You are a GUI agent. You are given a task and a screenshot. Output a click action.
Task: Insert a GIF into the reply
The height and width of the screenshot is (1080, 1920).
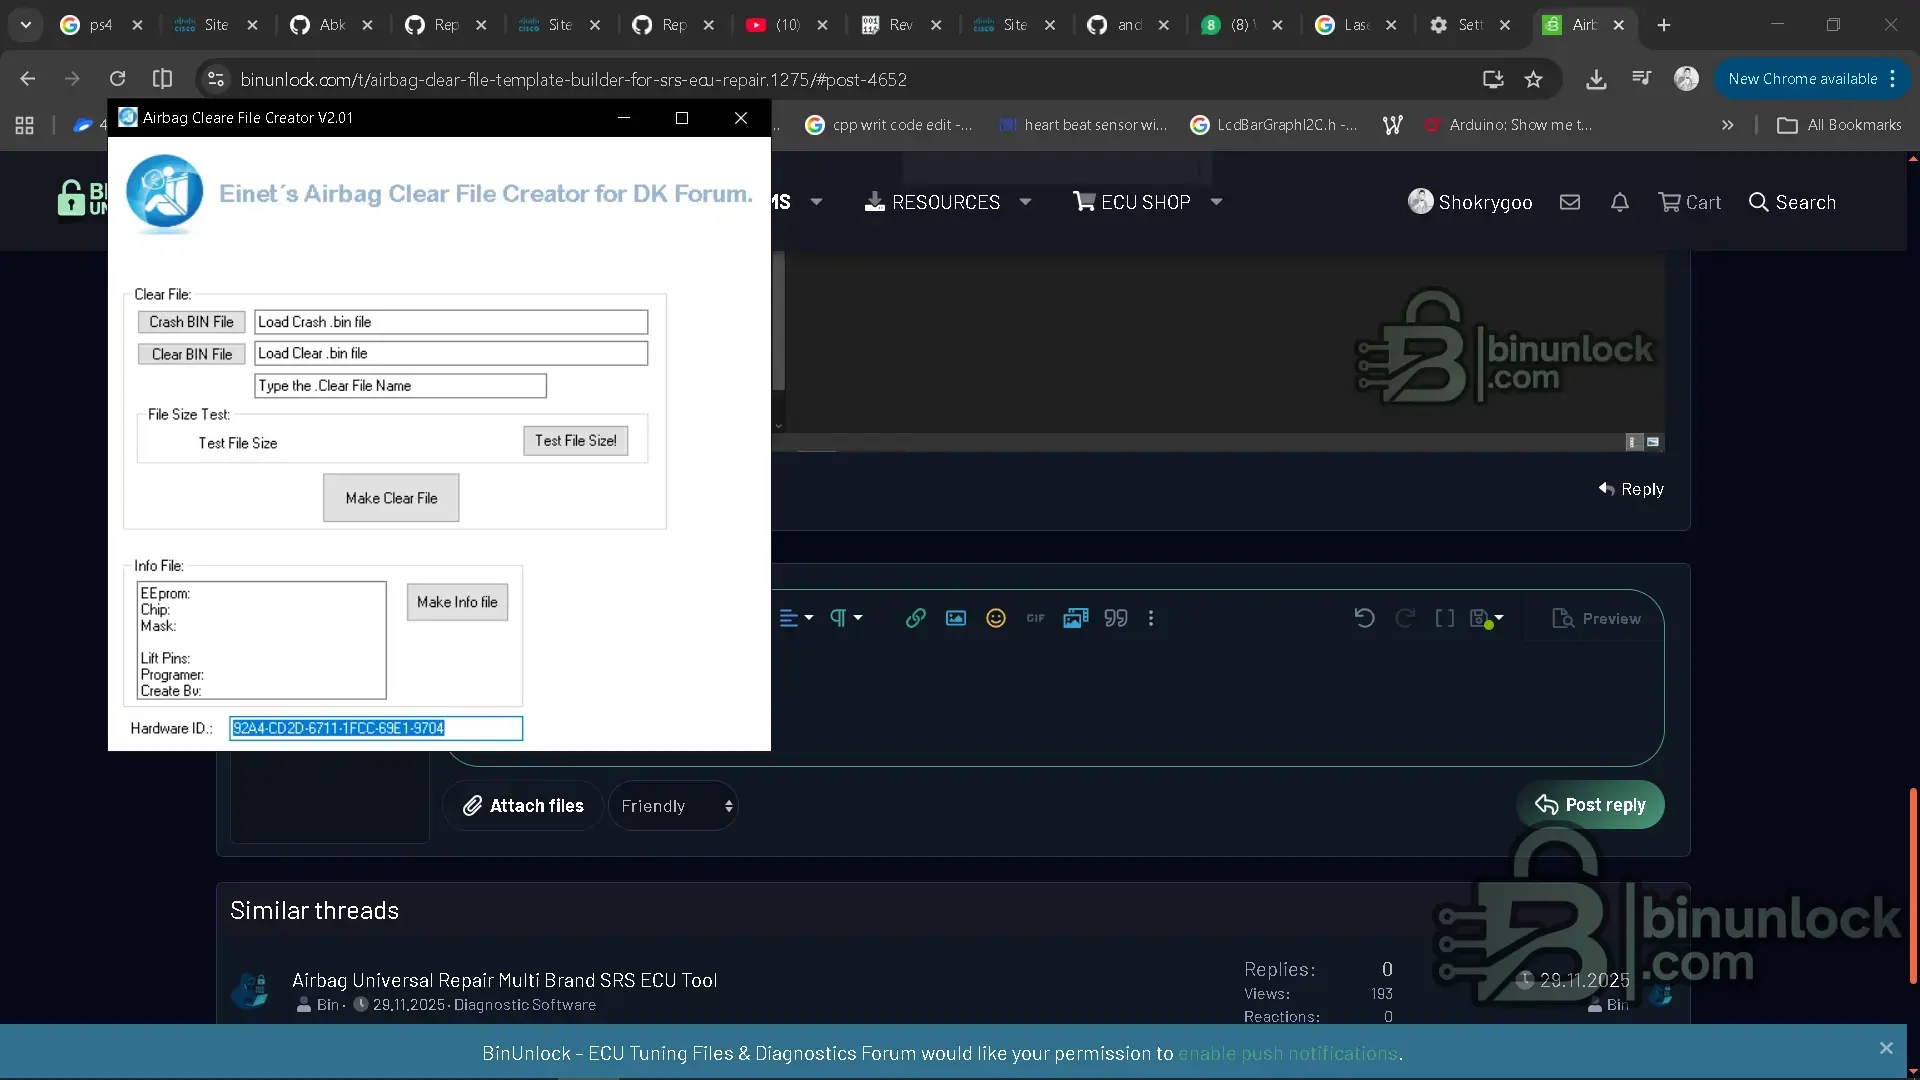click(1035, 618)
